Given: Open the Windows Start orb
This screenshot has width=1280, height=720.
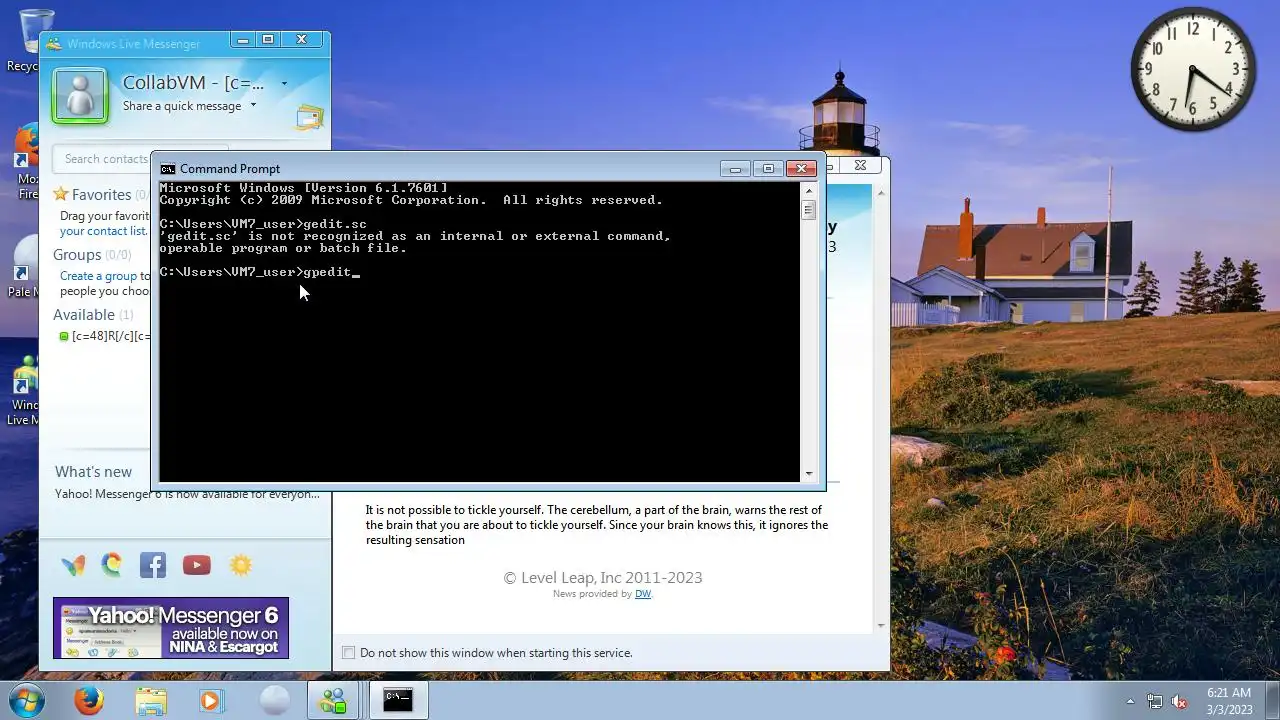Looking at the screenshot, I should pos(27,700).
